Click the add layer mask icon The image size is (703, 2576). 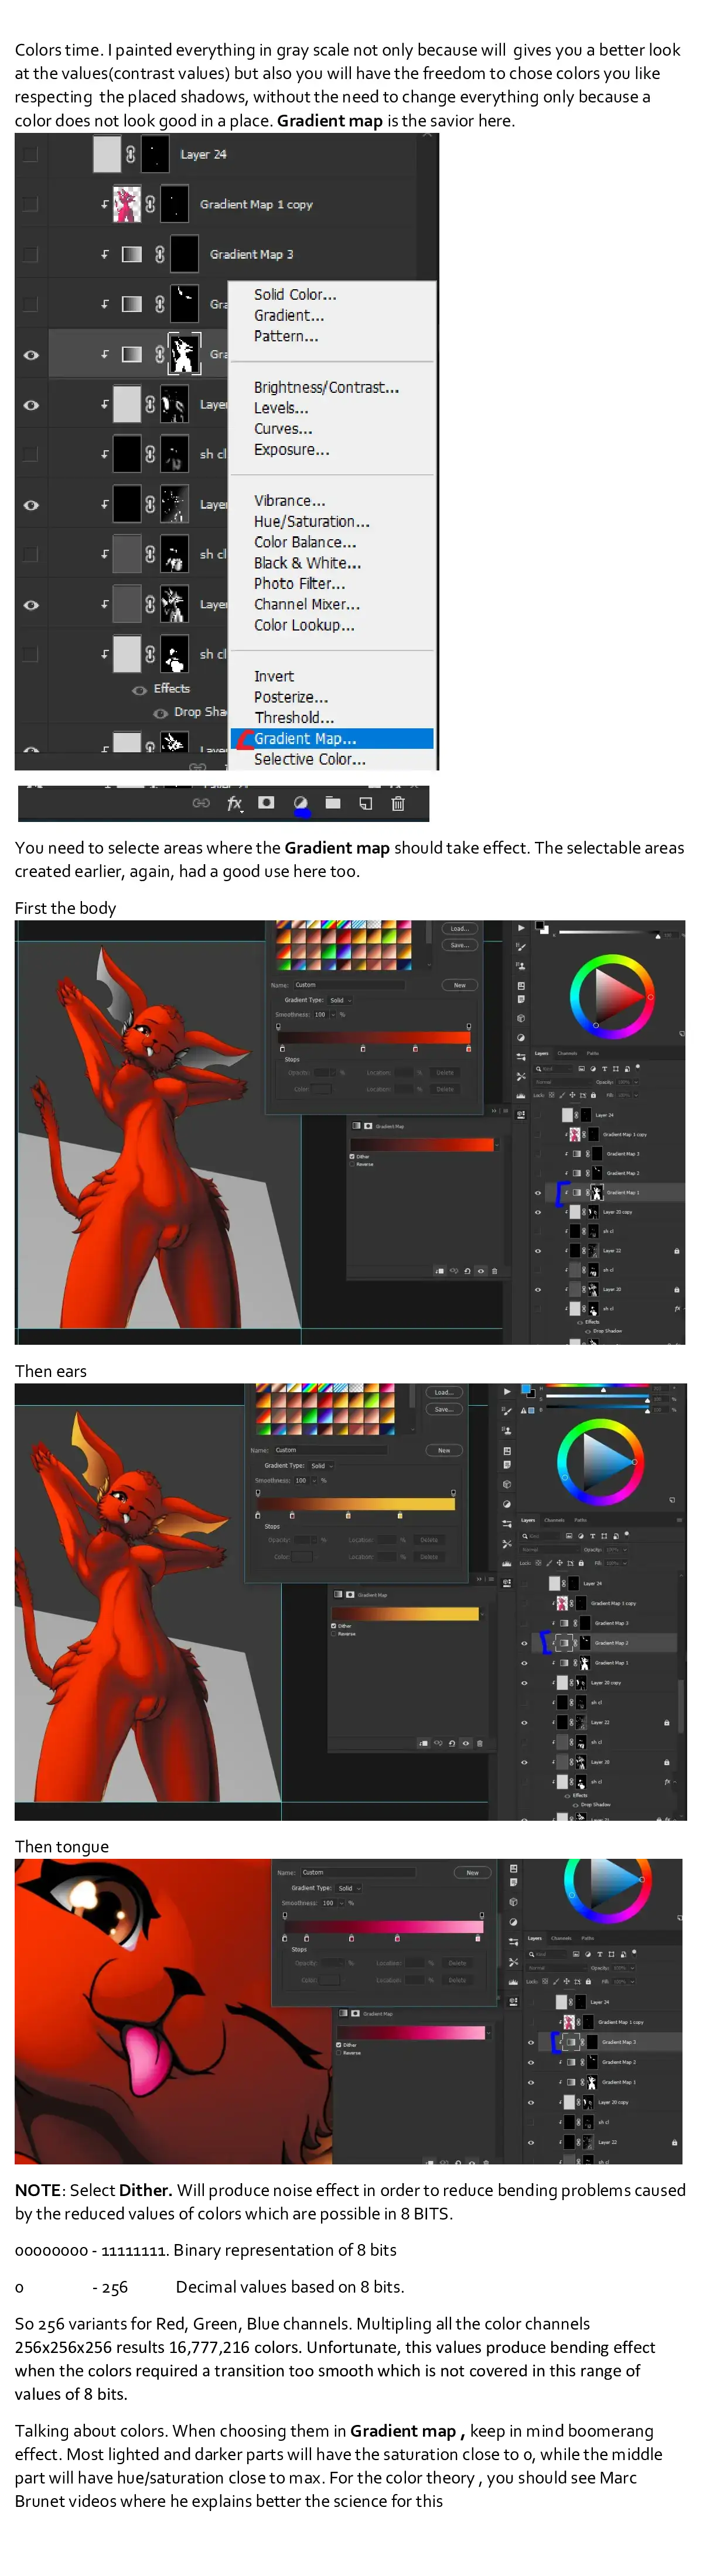[x=266, y=803]
